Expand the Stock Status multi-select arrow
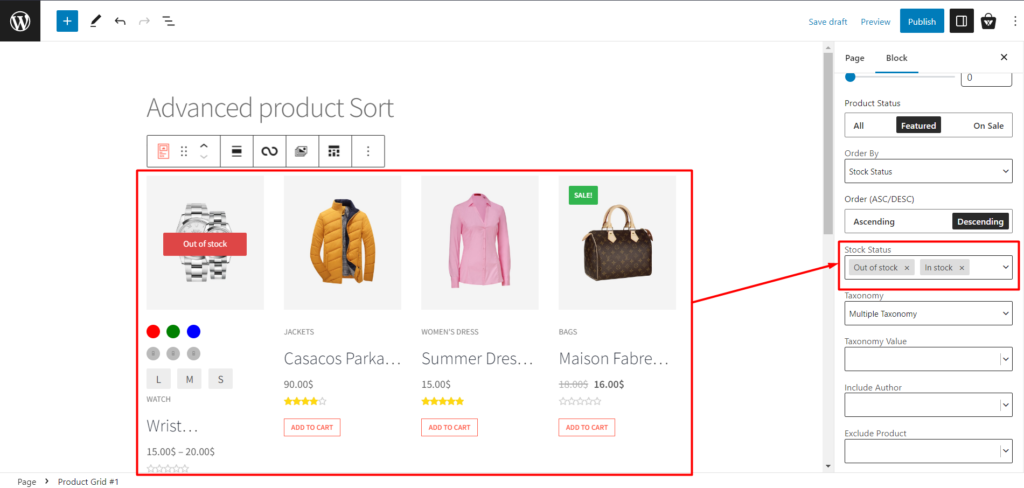This screenshot has width=1024, height=488. point(1006,267)
